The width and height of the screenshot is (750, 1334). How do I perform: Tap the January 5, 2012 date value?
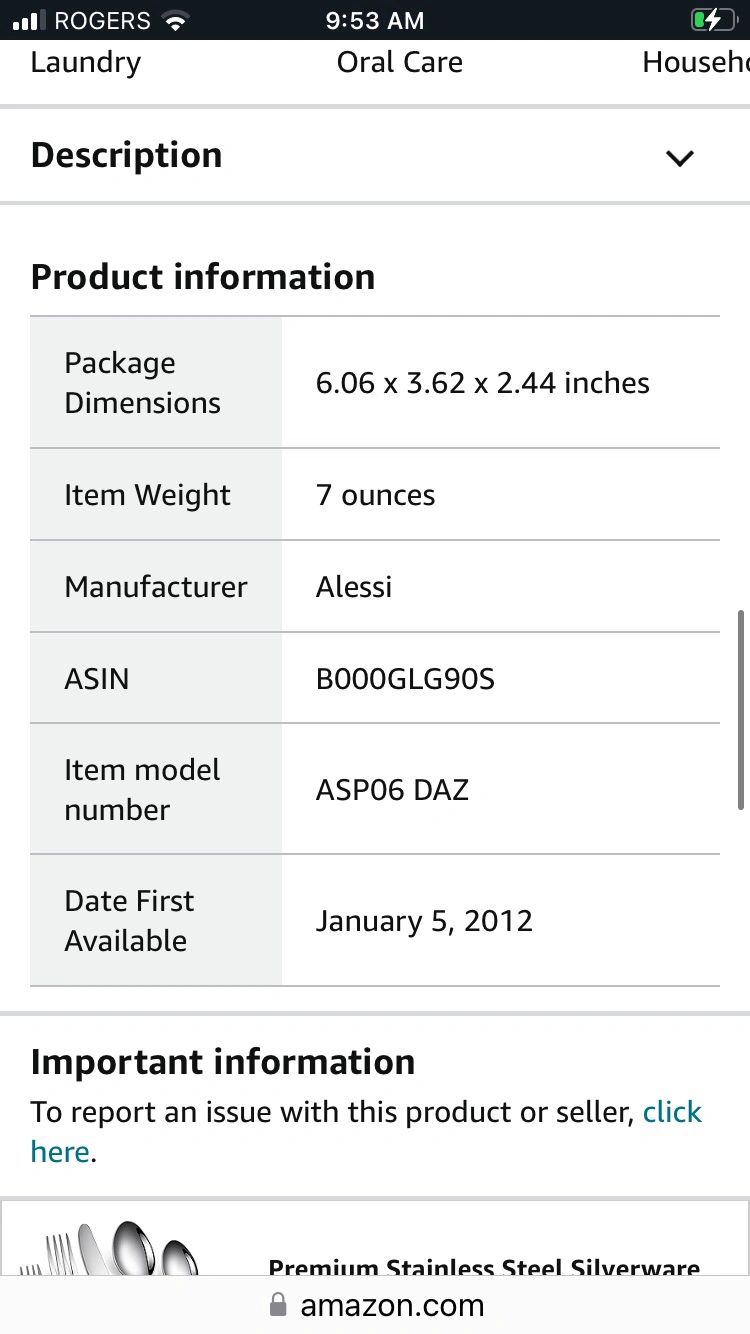[424, 921]
